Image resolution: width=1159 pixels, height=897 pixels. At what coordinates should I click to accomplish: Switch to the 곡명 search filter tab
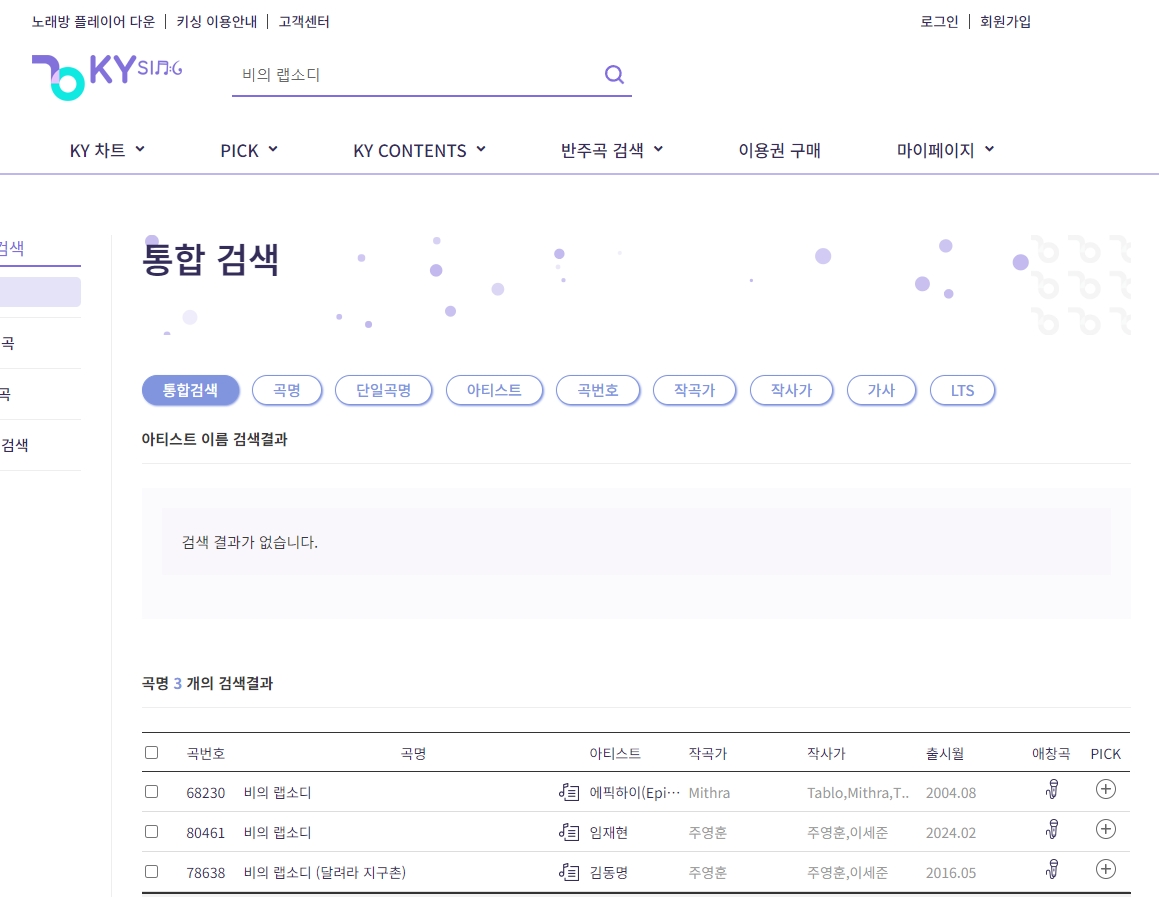(x=287, y=390)
